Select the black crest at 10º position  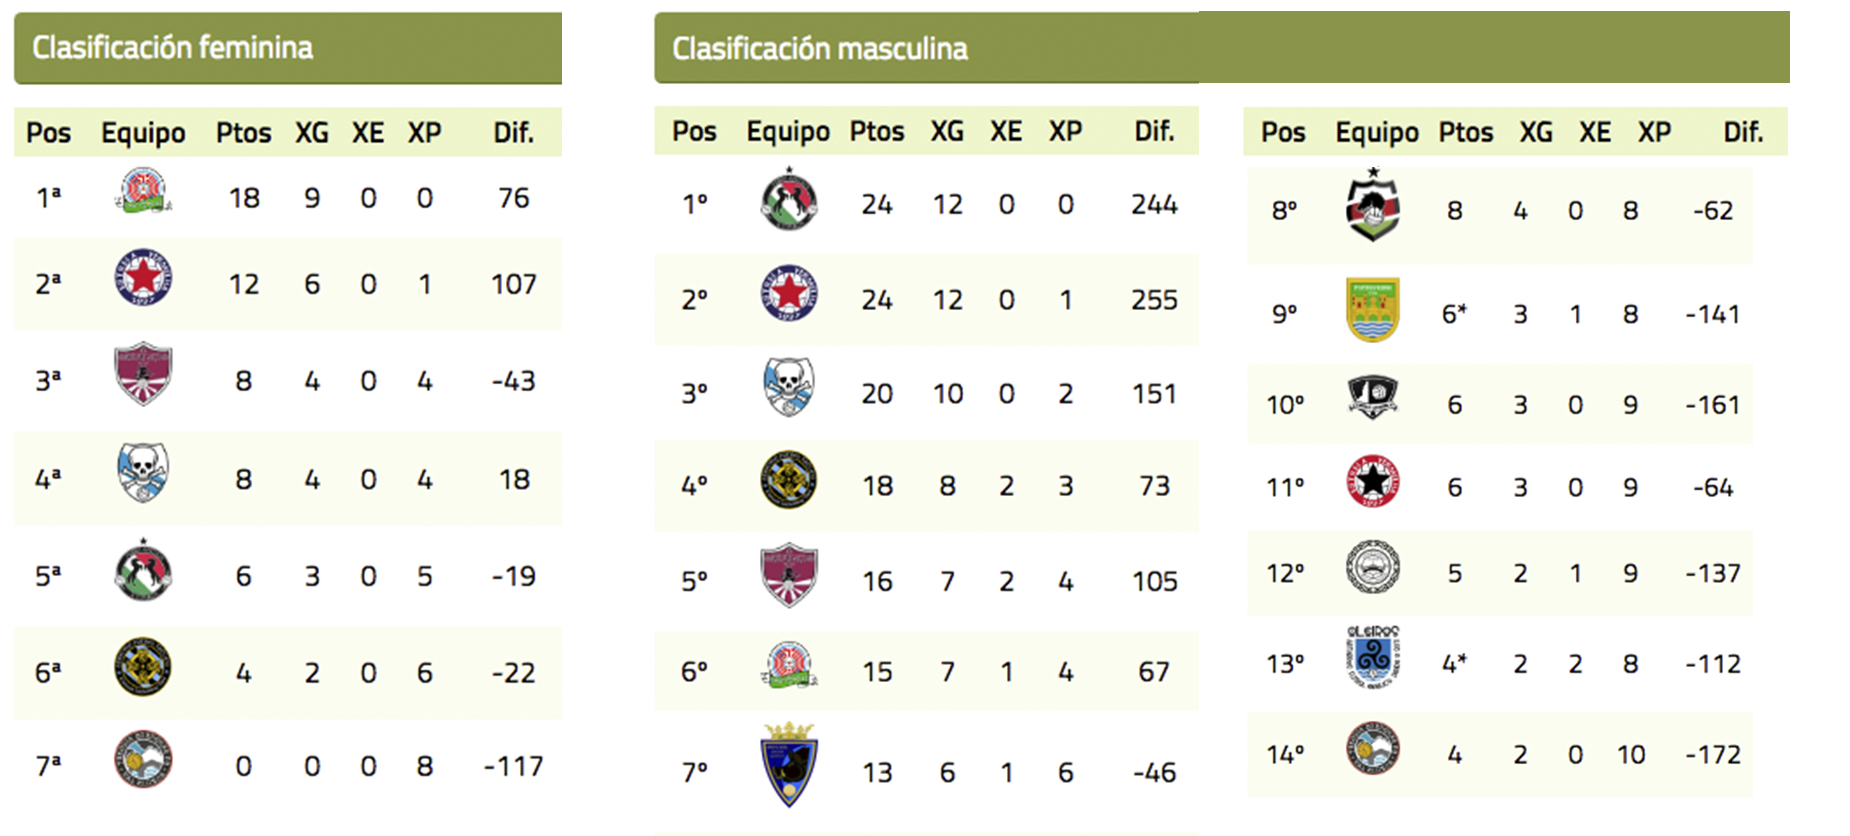(1372, 398)
